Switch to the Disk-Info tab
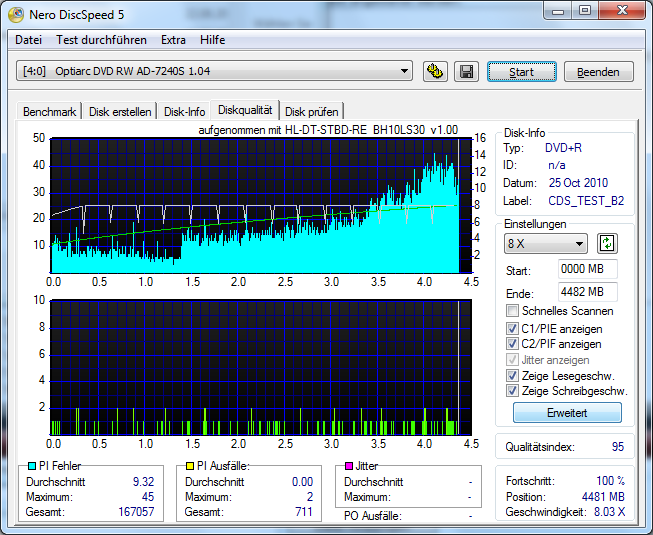 coord(184,112)
